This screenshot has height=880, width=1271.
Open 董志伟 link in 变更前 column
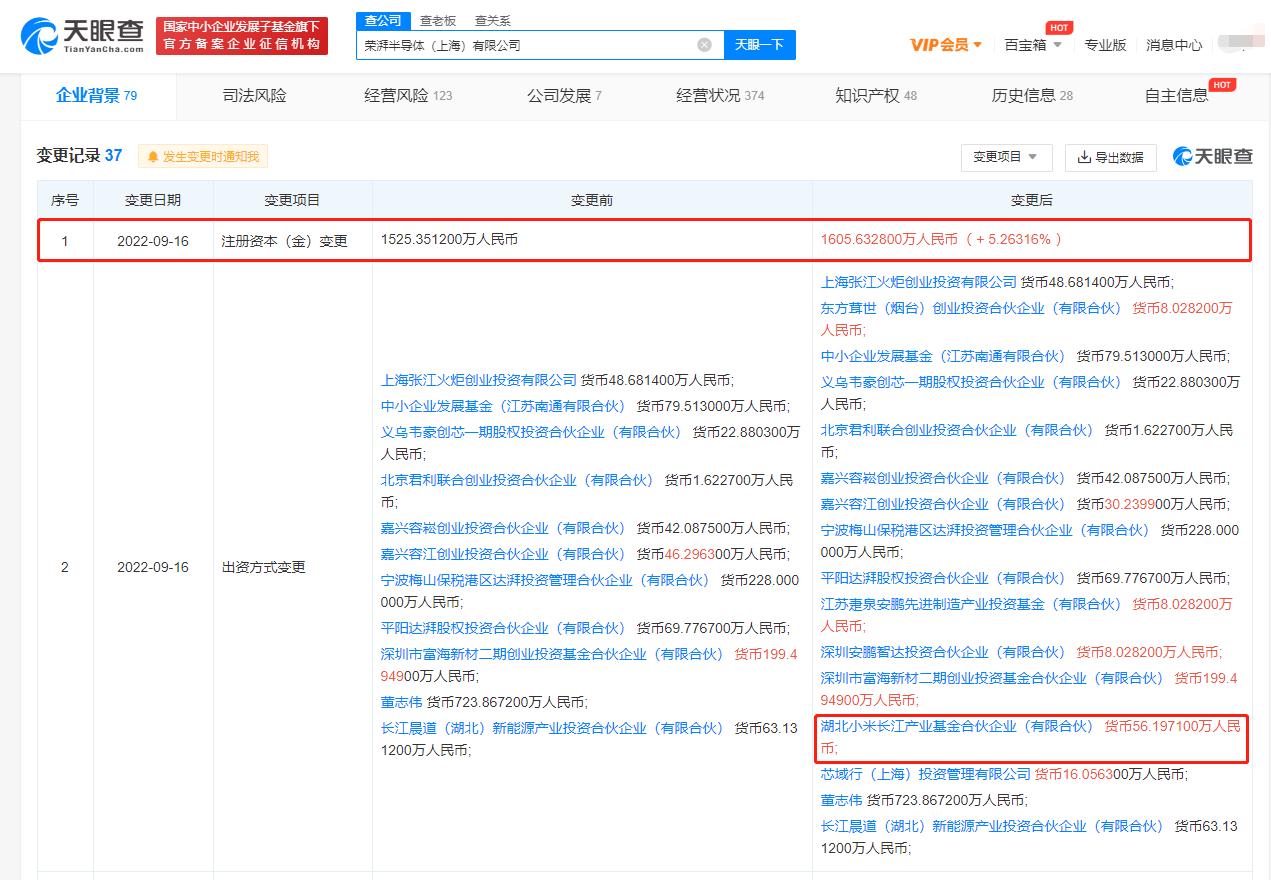(401, 702)
